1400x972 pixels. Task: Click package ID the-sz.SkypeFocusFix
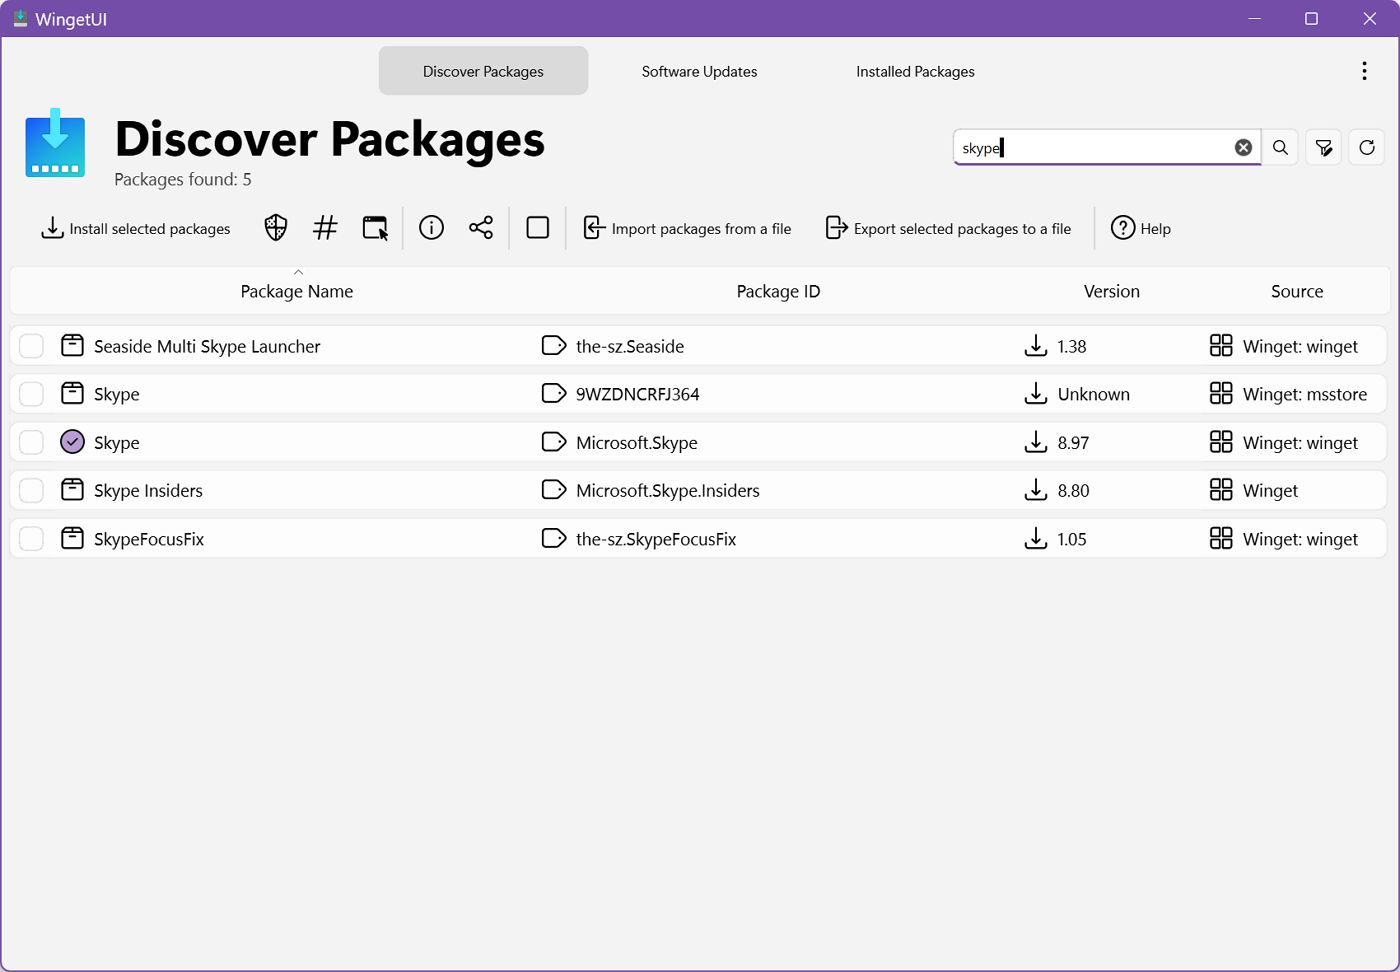coord(656,539)
